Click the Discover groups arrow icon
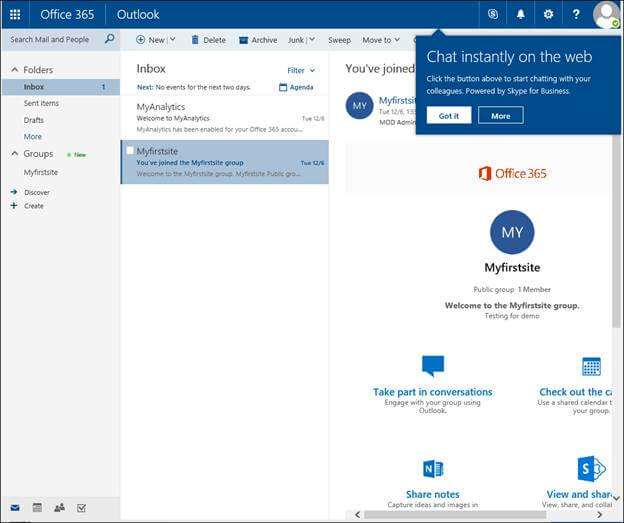624x523 pixels. [14, 192]
